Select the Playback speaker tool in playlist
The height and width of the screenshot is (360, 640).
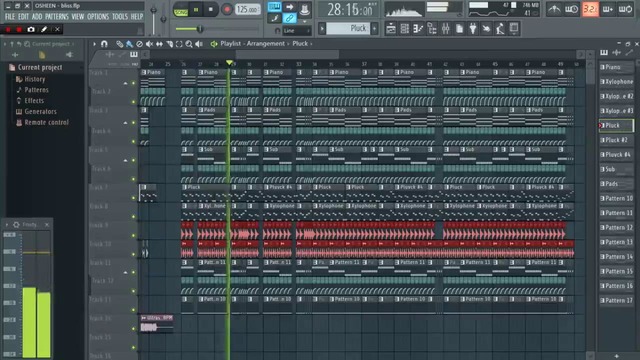coord(199,44)
